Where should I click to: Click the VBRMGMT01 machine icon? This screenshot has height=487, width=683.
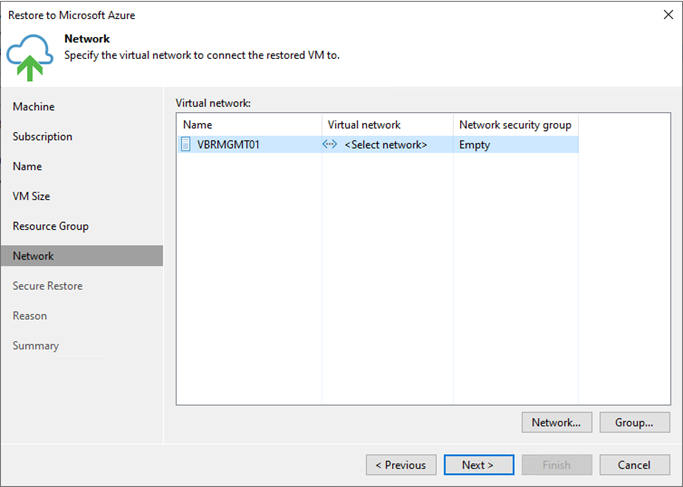[186, 144]
